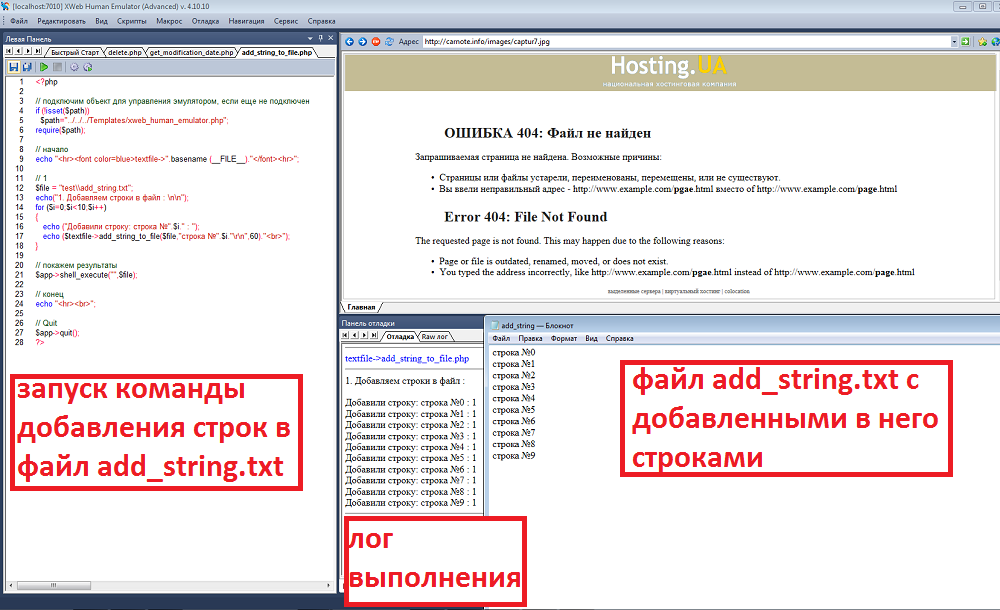
Task: Click the 'строка №5' line in Notepad
Action: [x=513, y=410]
